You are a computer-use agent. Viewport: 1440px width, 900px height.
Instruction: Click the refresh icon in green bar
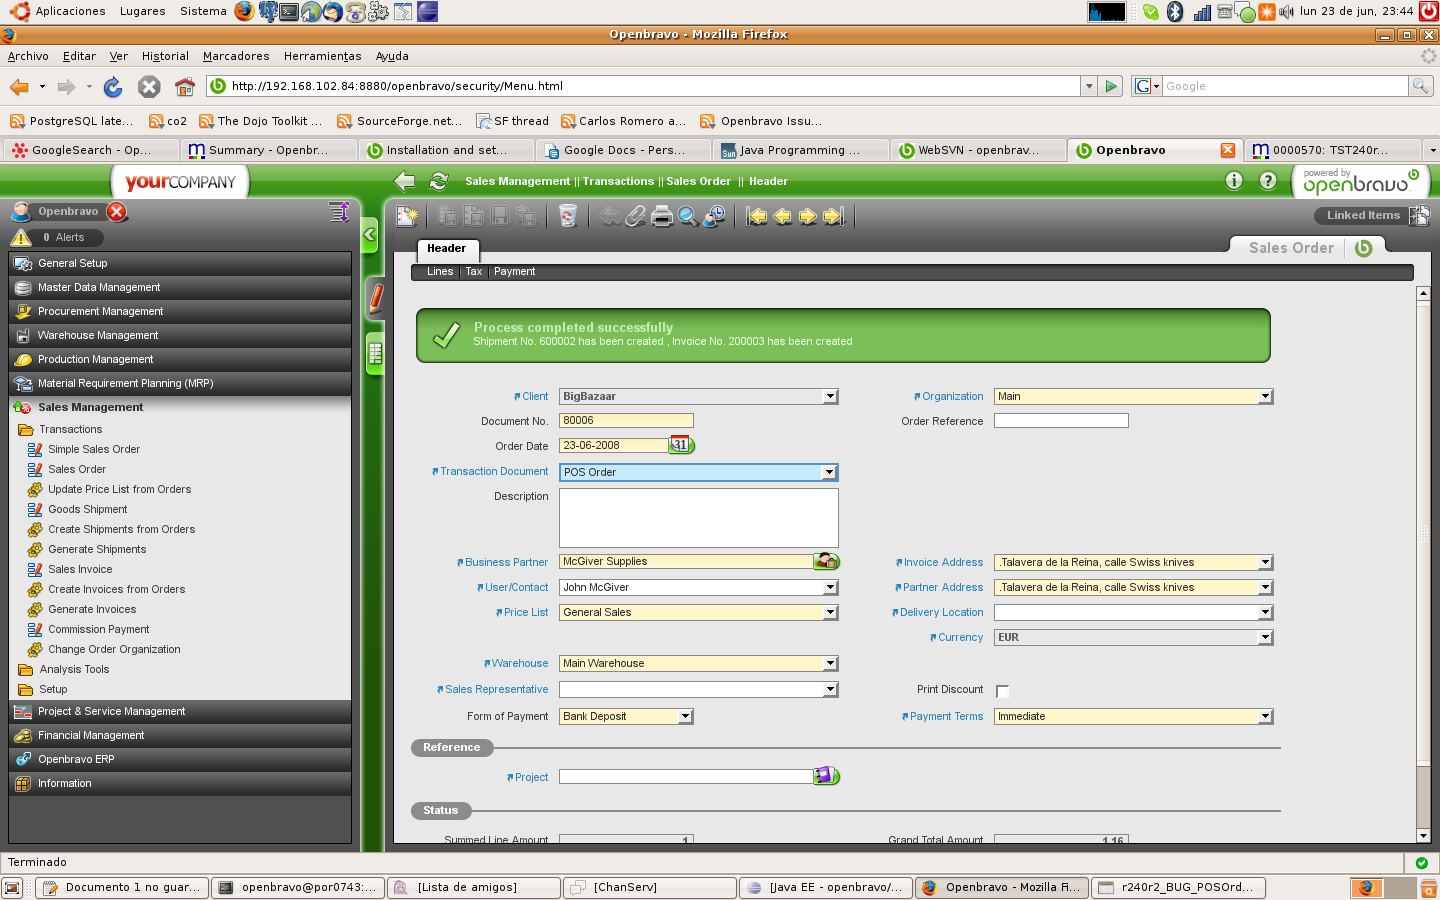click(439, 181)
